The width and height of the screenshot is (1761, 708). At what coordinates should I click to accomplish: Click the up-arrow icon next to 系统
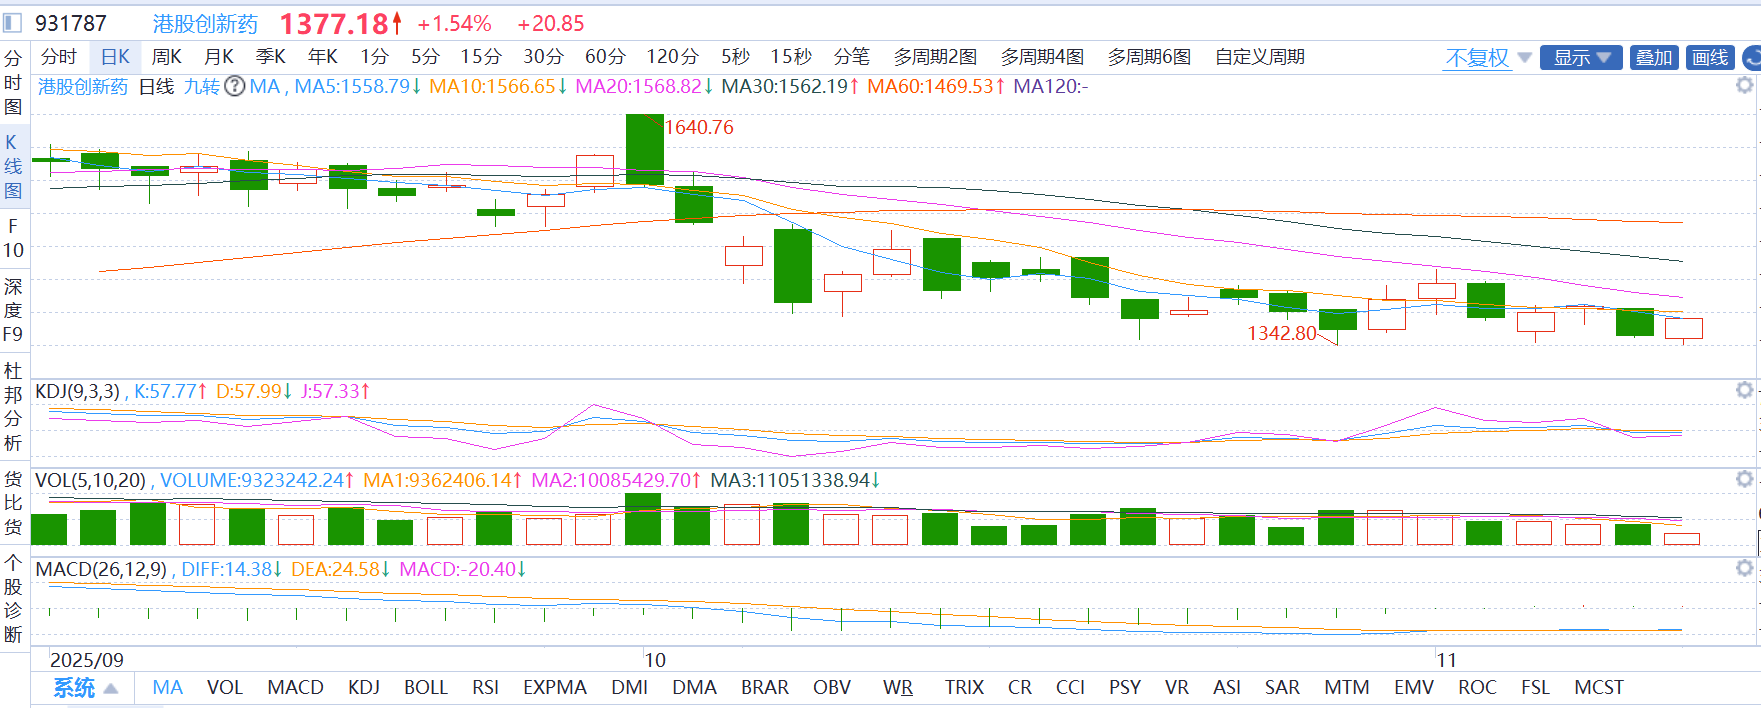111,688
